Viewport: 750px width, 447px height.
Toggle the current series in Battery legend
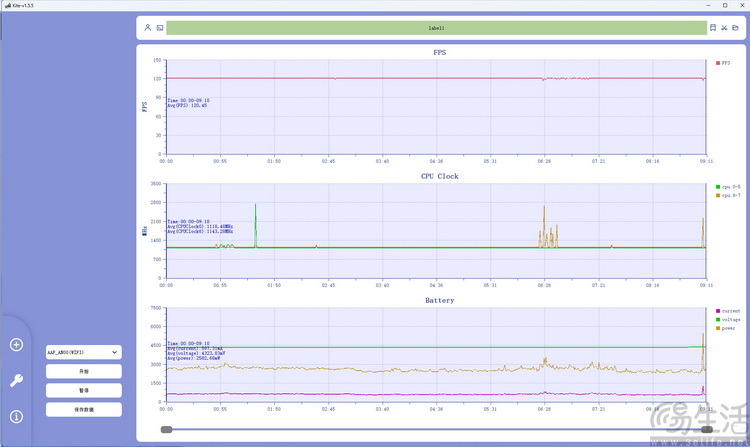(728, 311)
